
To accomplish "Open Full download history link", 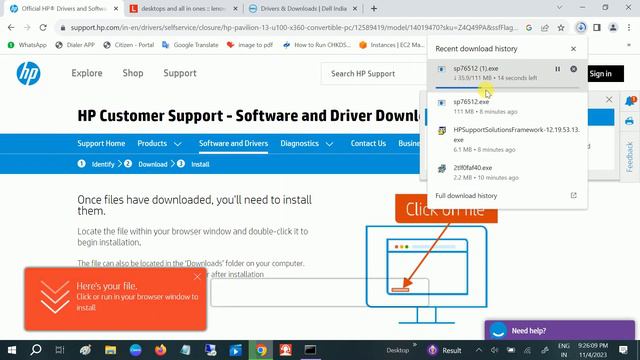I will point(466,196).
